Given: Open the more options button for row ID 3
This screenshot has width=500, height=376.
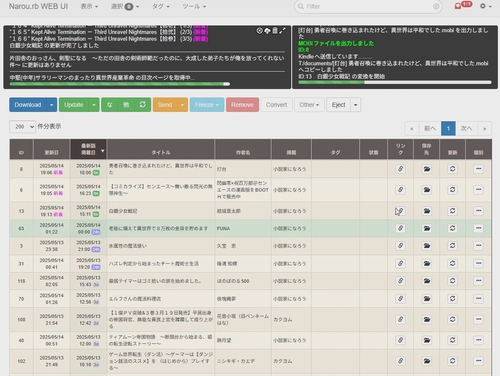Looking at the screenshot, I should coord(478,246).
